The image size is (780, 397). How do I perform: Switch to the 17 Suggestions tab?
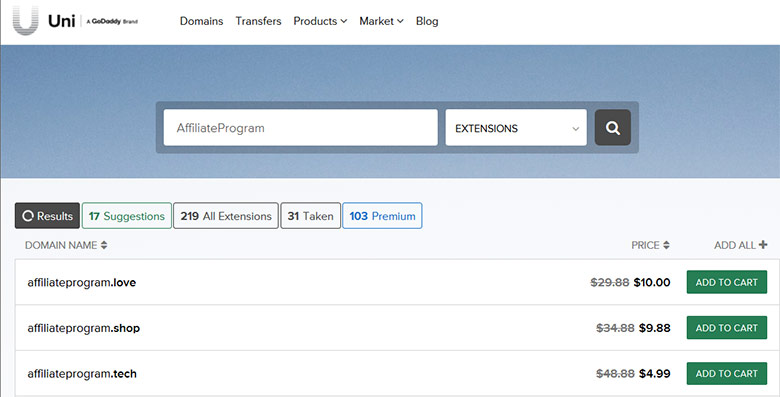pyautogui.click(x=127, y=215)
